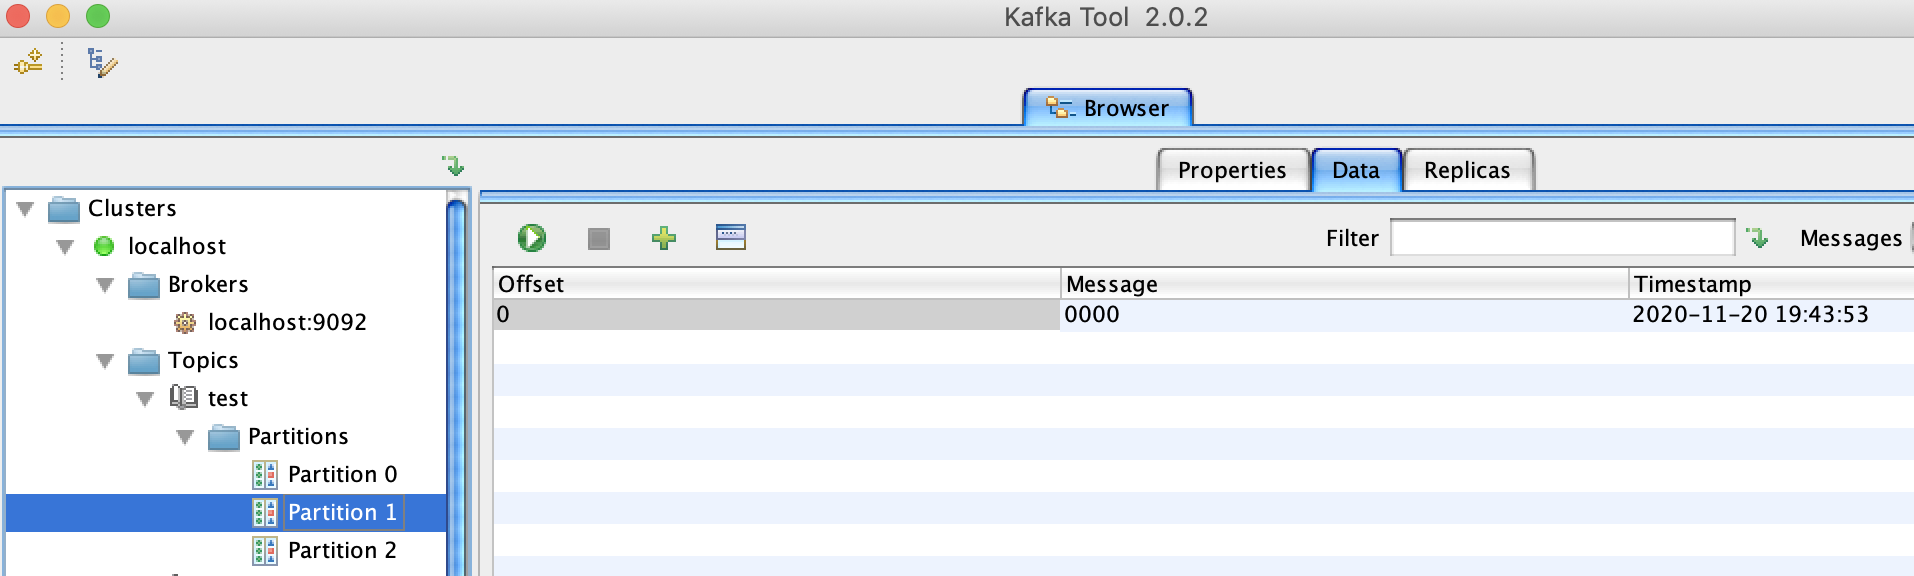Click into the Filter text field
This screenshot has height=576, width=1914.
click(1562, 238)
